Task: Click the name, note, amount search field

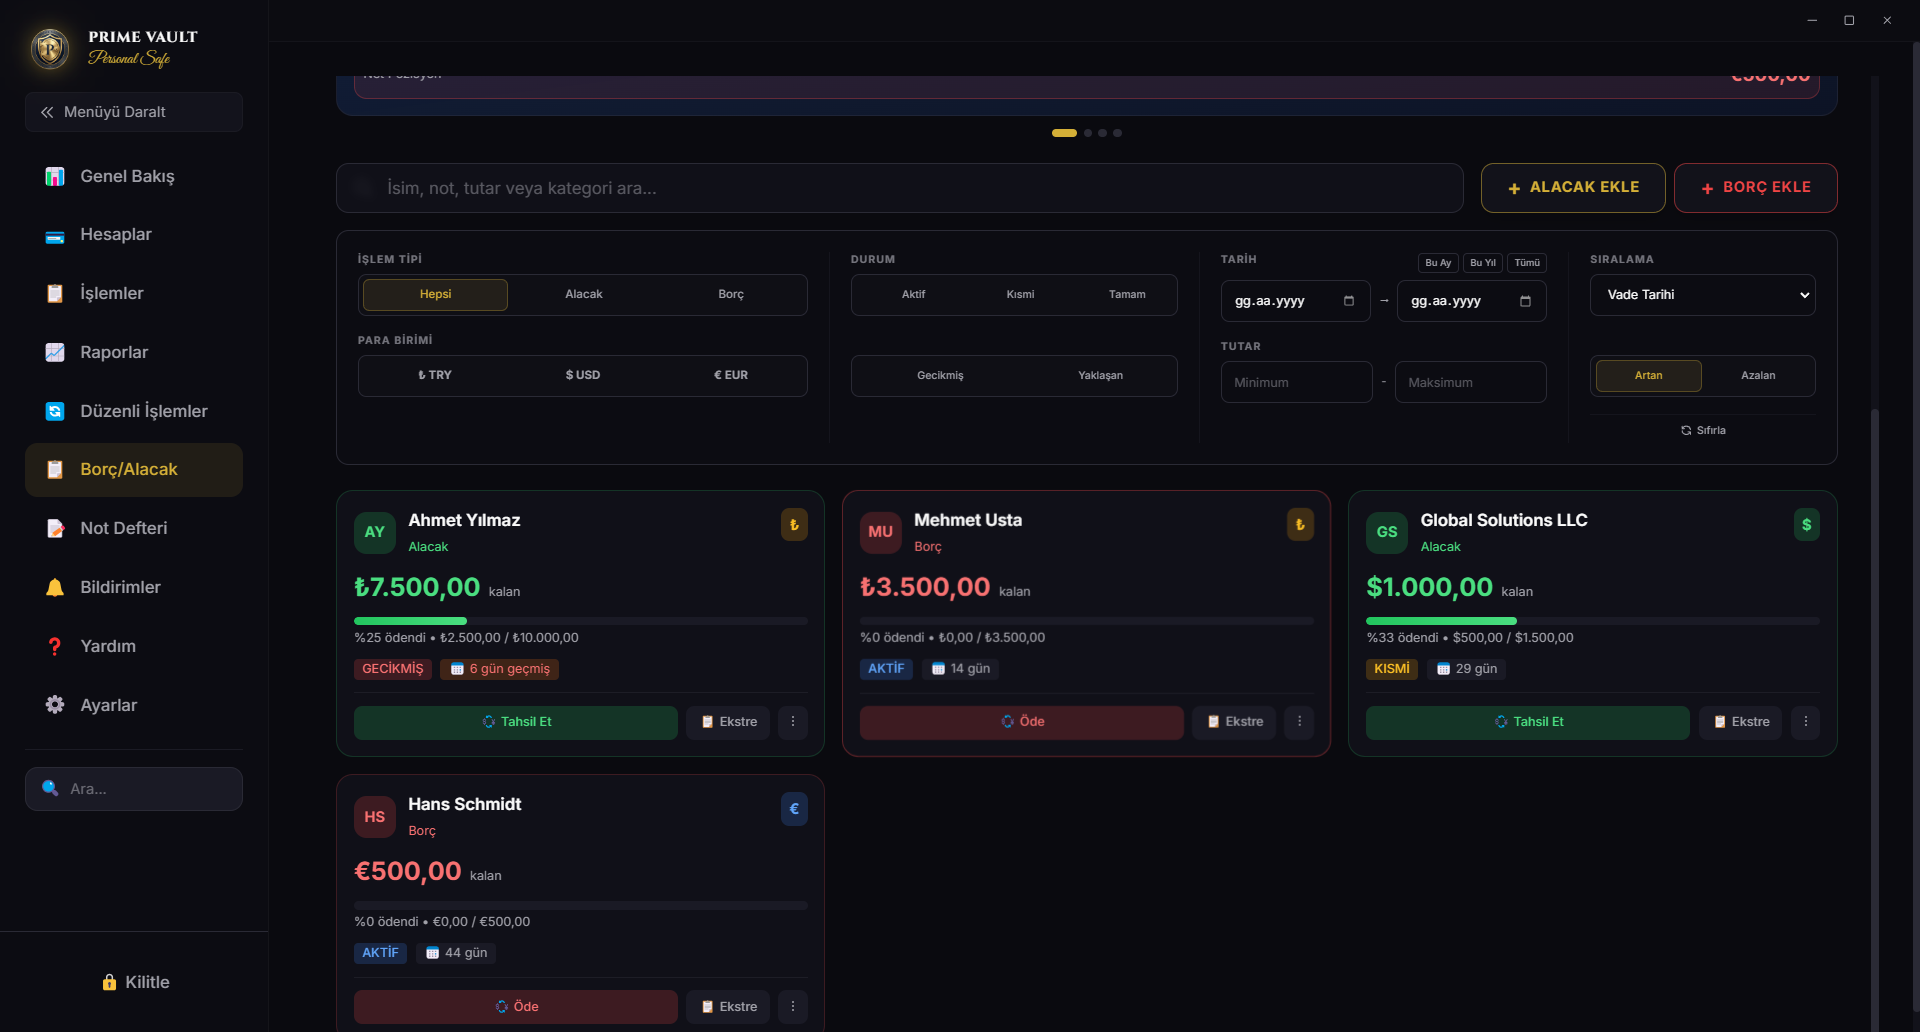Action: [900, 188]
